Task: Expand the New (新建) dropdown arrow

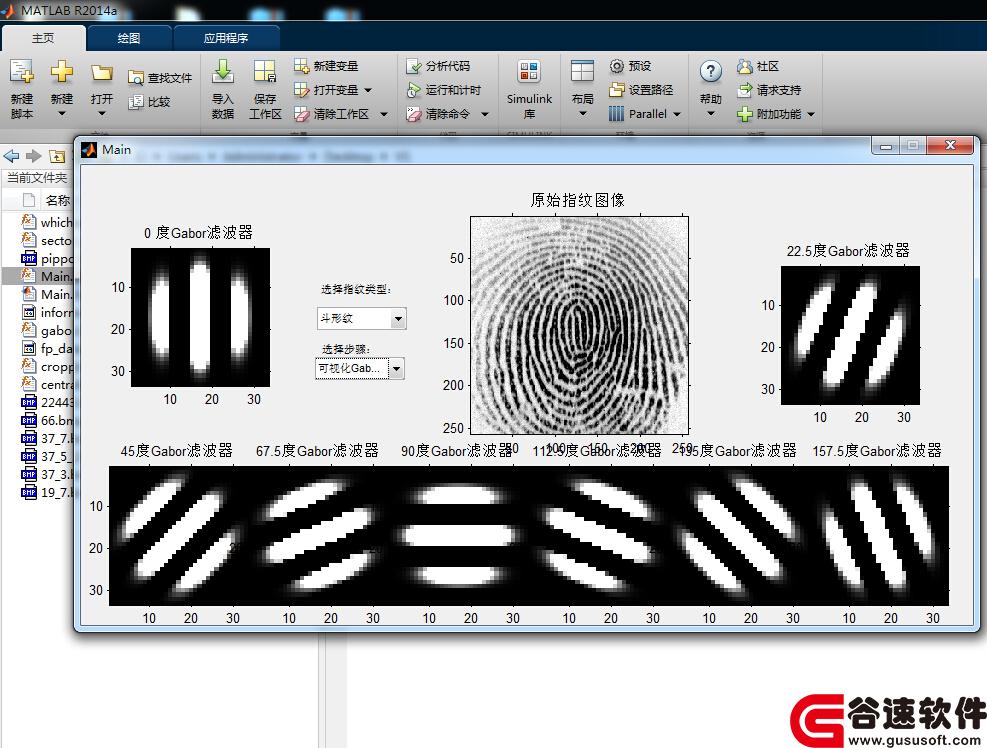Action: click(x=62, y=113)
